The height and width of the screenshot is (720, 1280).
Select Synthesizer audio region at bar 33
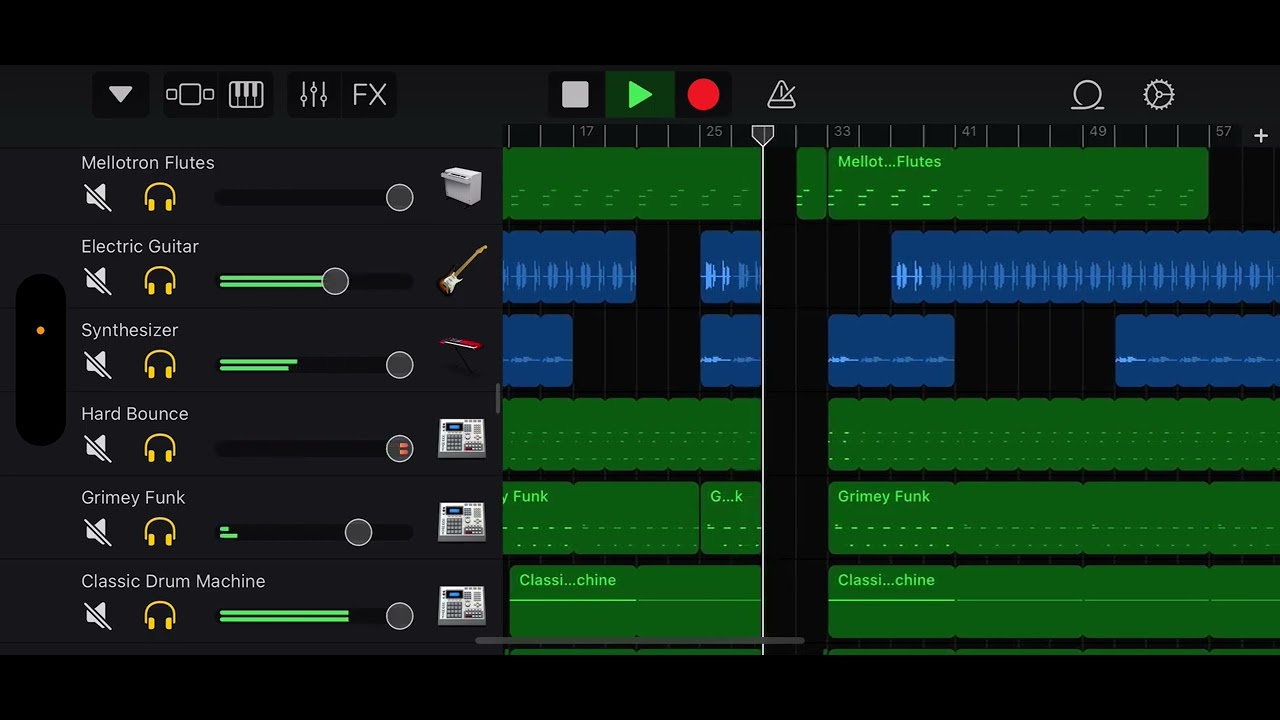(891, 351)
